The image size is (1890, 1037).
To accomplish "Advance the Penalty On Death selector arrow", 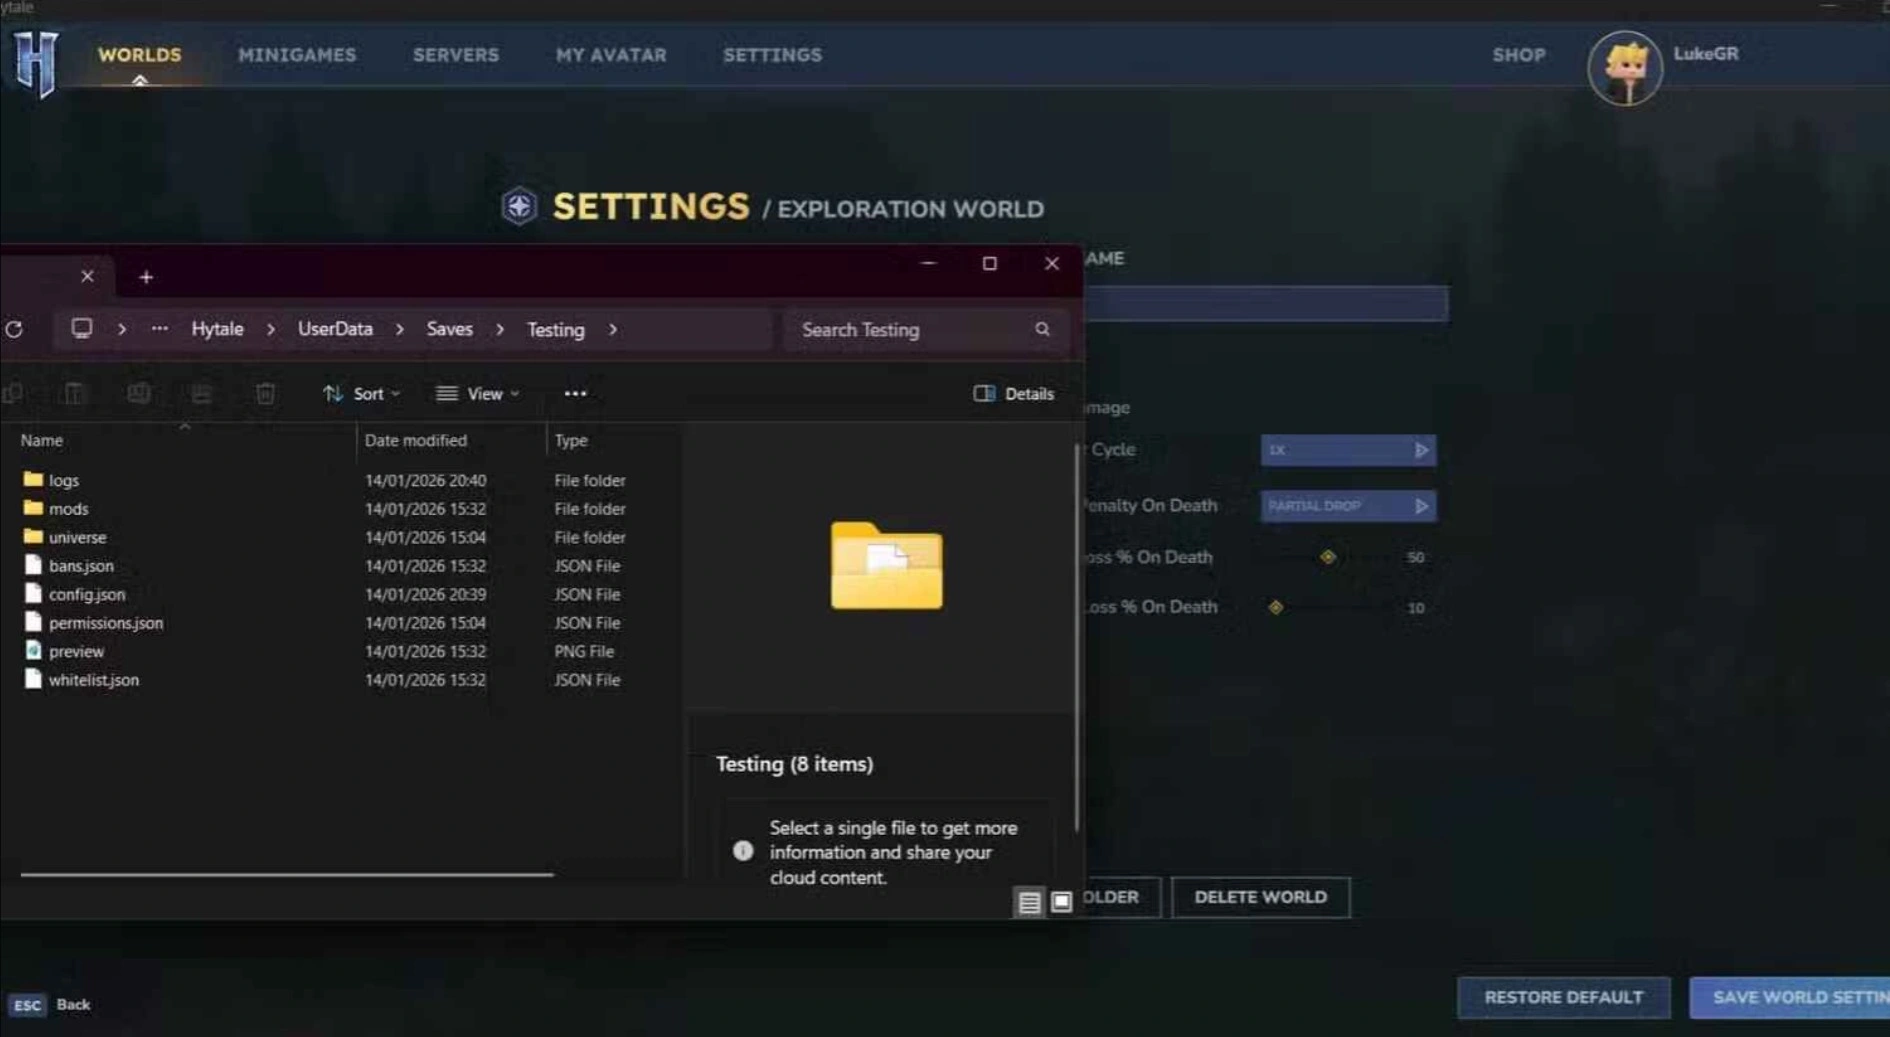I will (1421, 506).
